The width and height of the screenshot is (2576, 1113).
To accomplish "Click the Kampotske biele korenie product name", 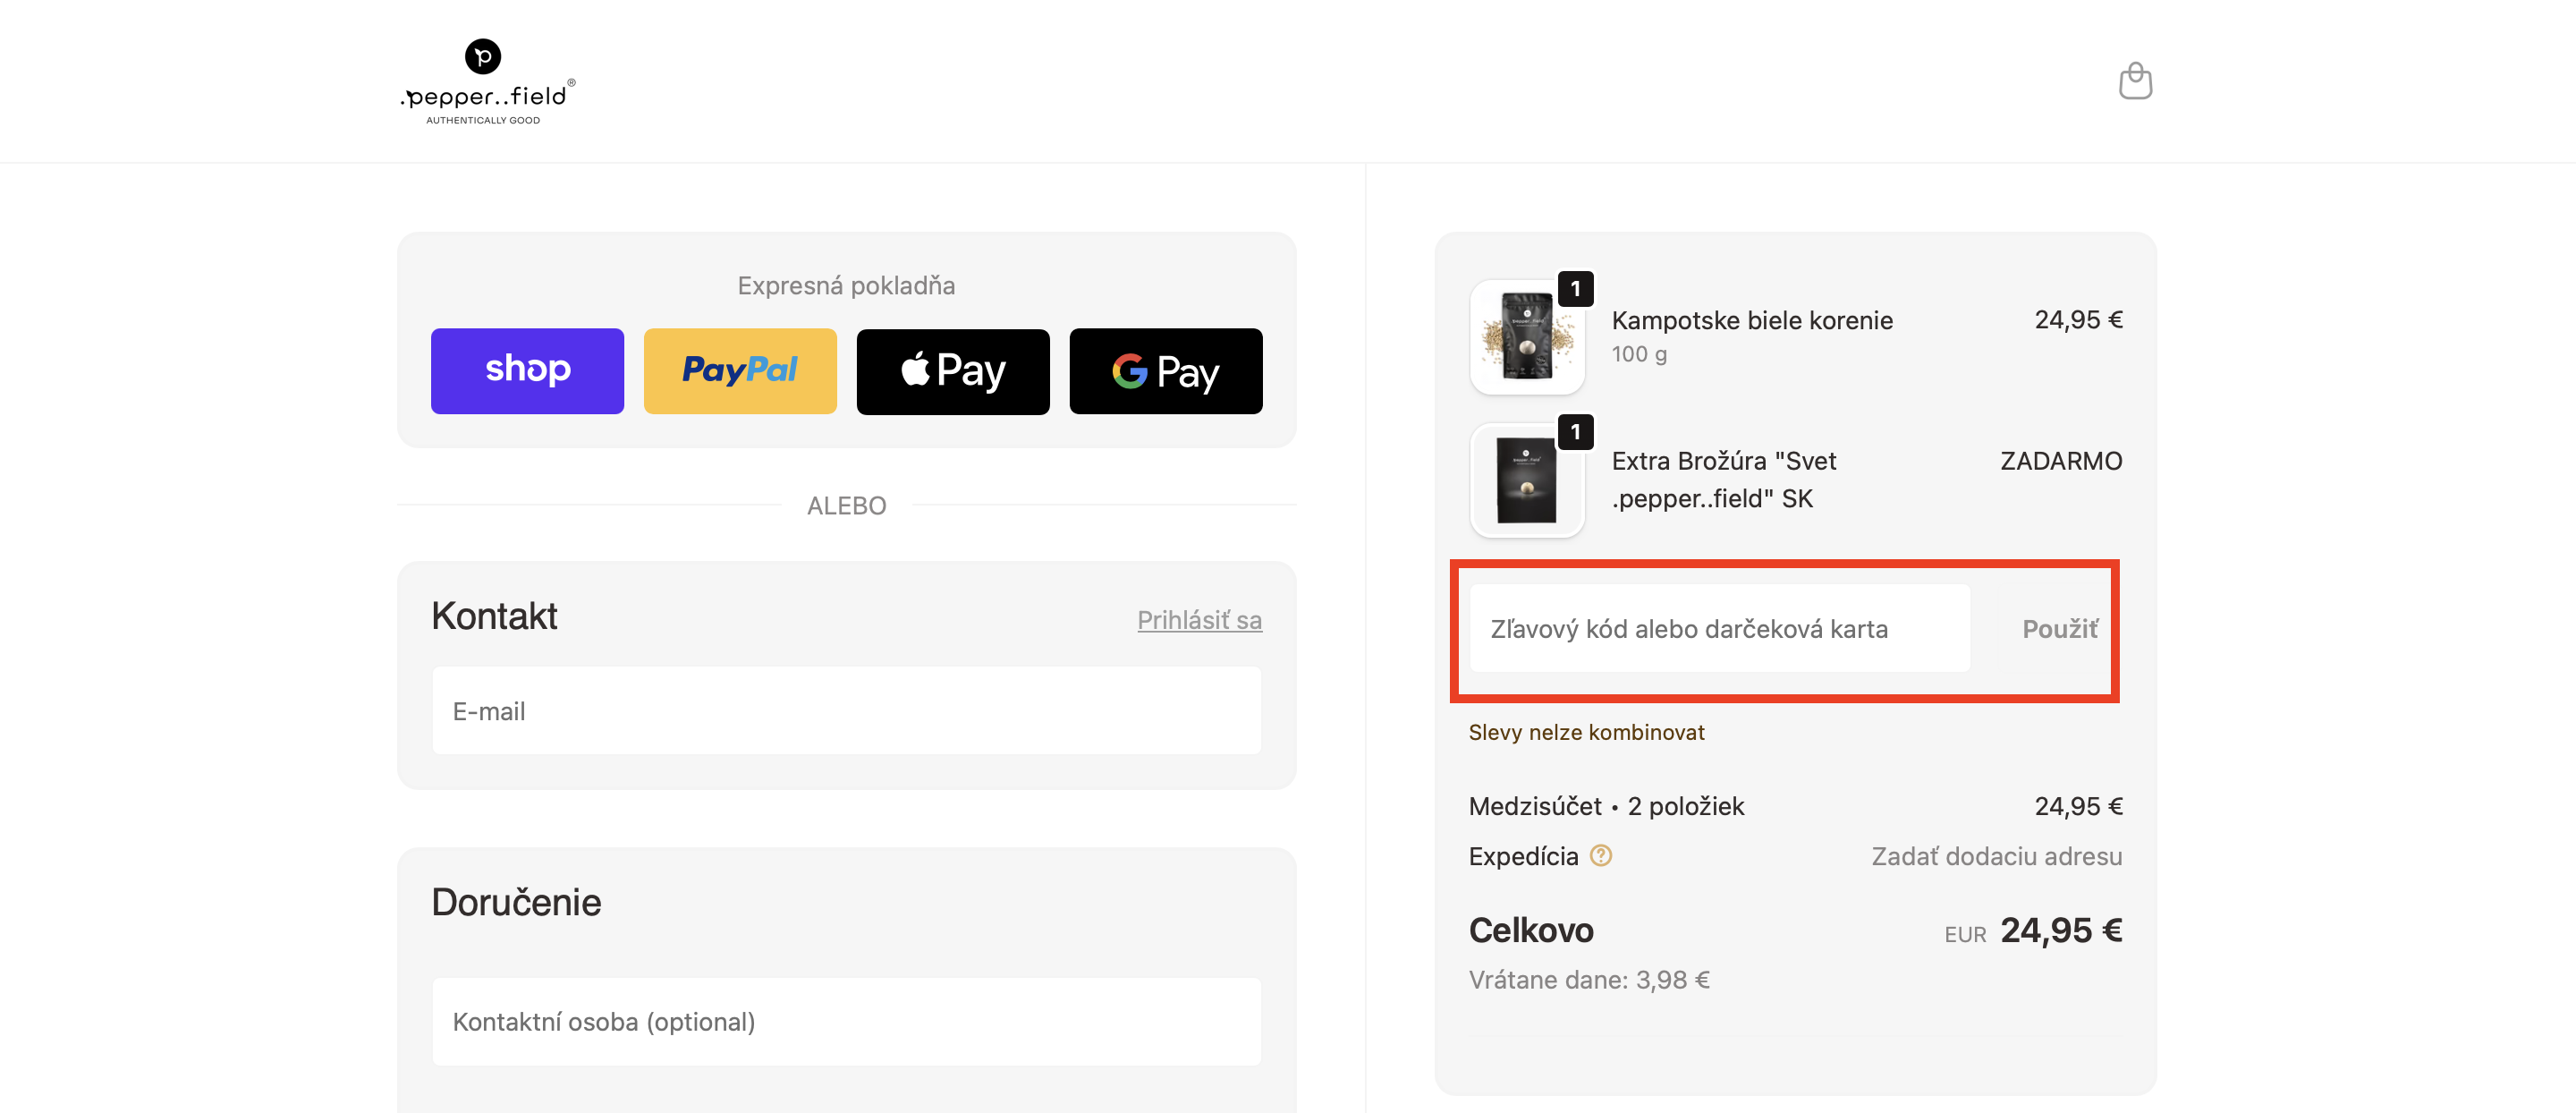I will [x=1751, y=320].
